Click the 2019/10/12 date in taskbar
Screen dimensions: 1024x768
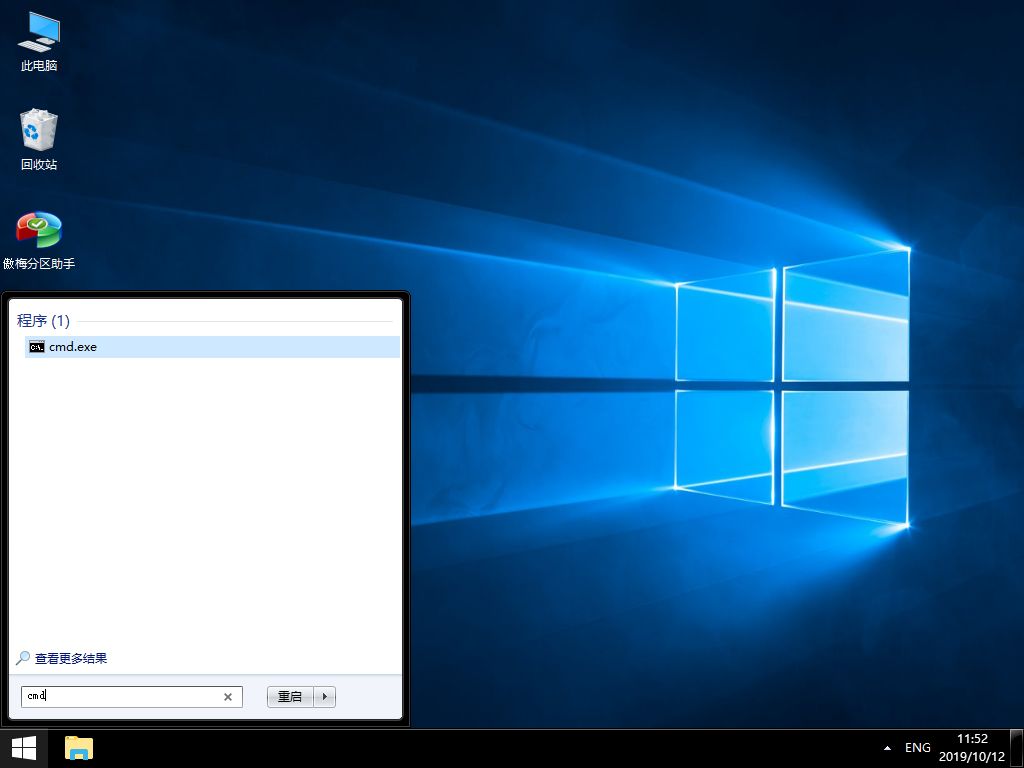coord(972,756)
